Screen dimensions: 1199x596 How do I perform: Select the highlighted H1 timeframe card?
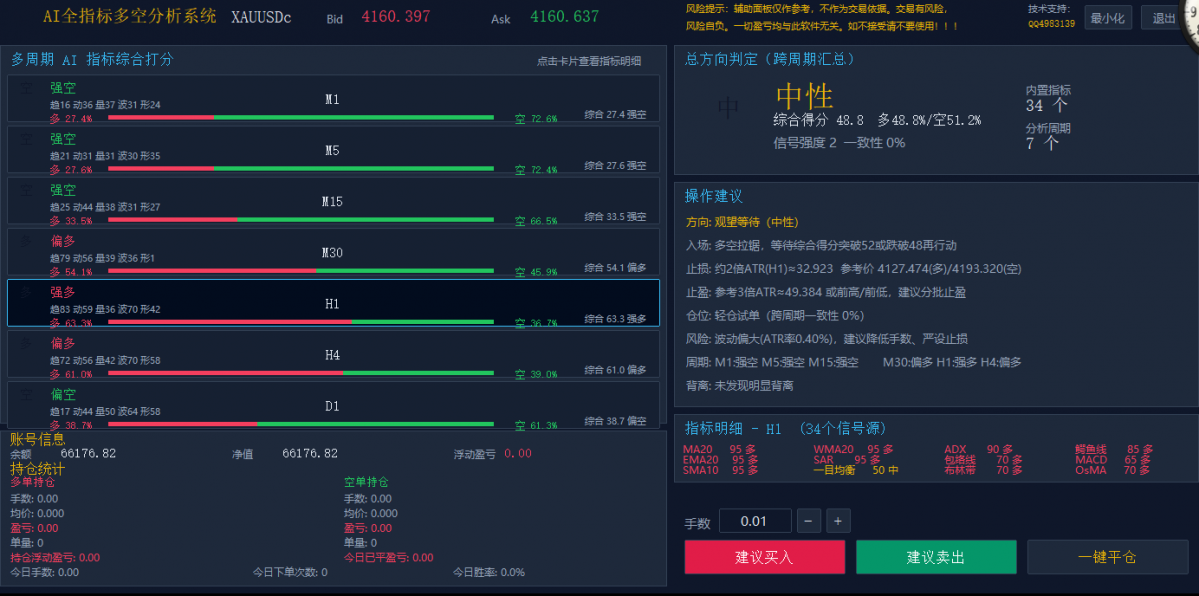[333, 303]
